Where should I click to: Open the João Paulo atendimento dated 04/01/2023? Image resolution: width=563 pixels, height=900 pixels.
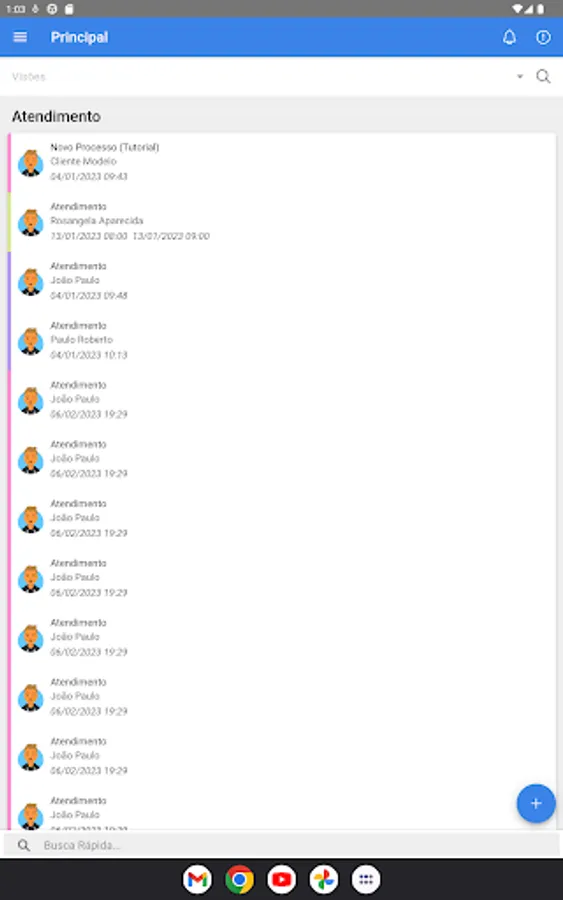click(x=282, y=281)
